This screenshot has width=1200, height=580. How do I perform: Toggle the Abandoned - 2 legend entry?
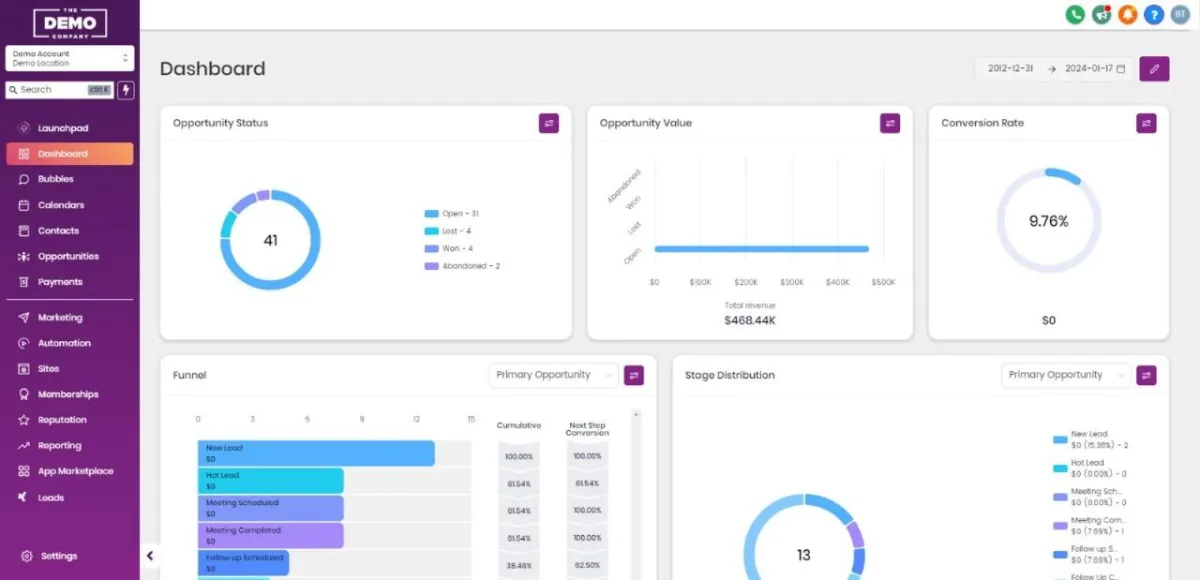[x=462, y=266]
